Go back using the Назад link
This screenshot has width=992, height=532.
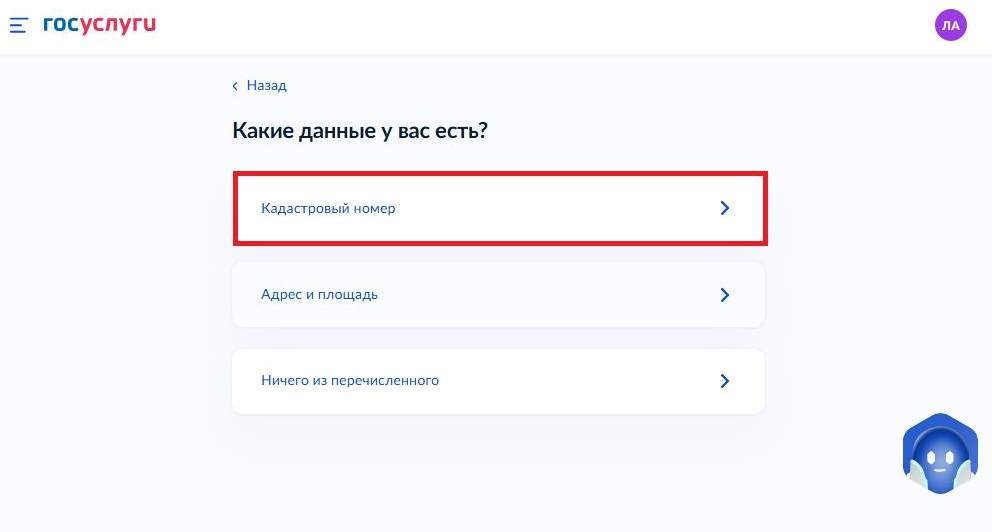click(266, 86)
